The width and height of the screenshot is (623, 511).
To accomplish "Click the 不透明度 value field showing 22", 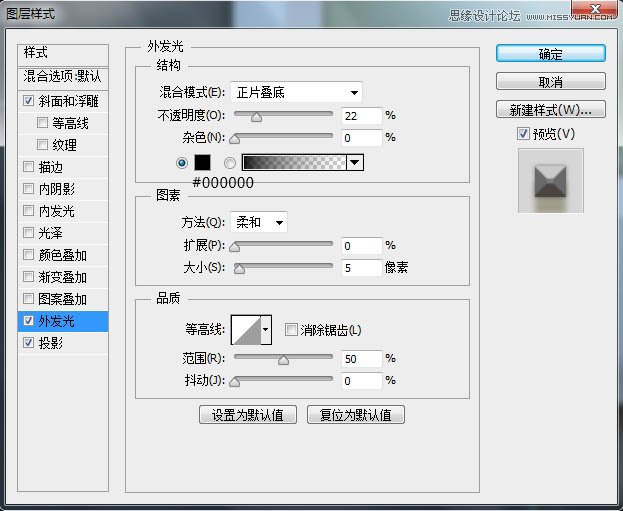I will point(362,116).
